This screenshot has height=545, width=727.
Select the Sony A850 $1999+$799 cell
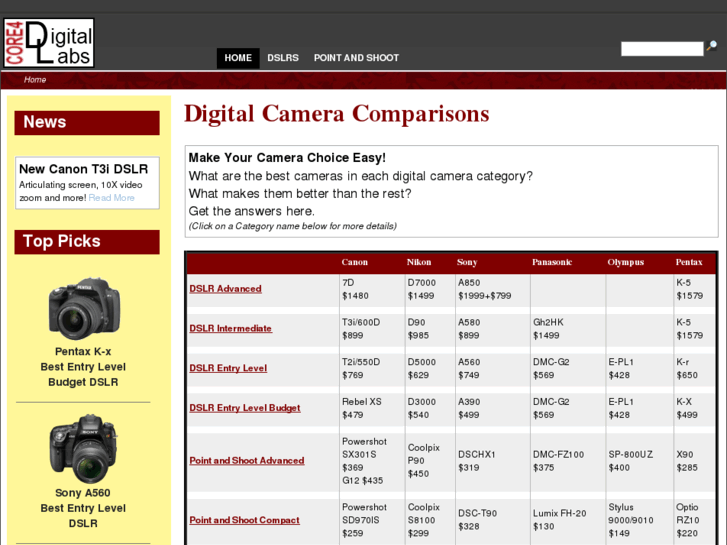pyautogui.click(x=493, y=289)
